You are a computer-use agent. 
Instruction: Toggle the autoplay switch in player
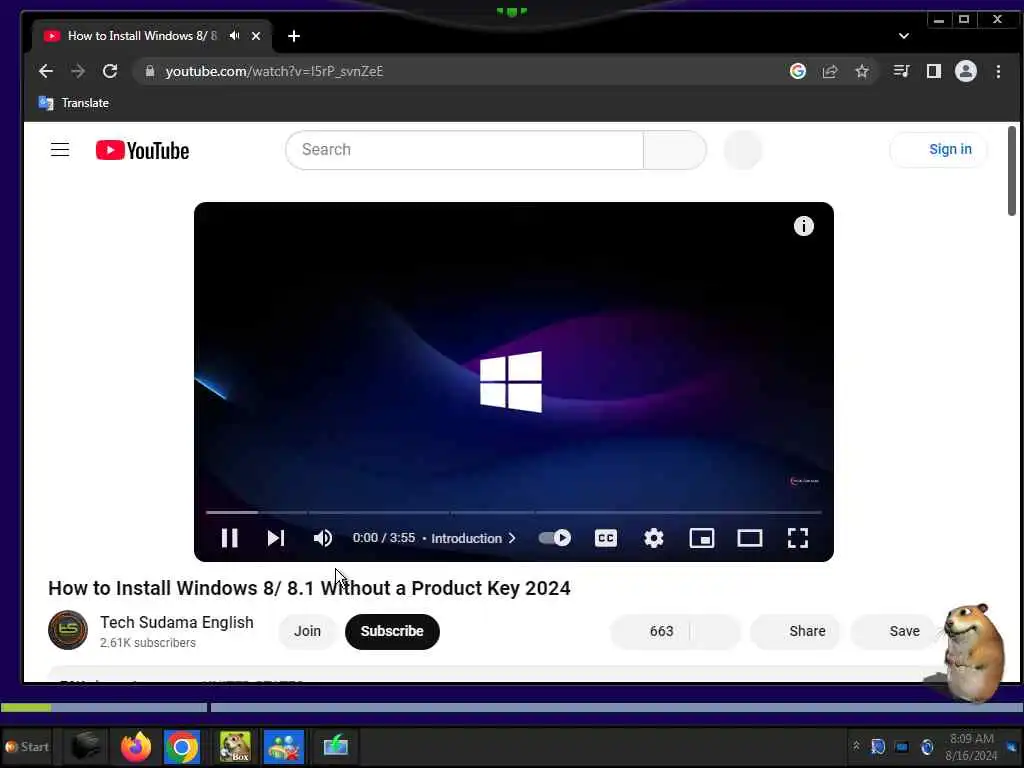pyautogui.click(x=554, y=538)
